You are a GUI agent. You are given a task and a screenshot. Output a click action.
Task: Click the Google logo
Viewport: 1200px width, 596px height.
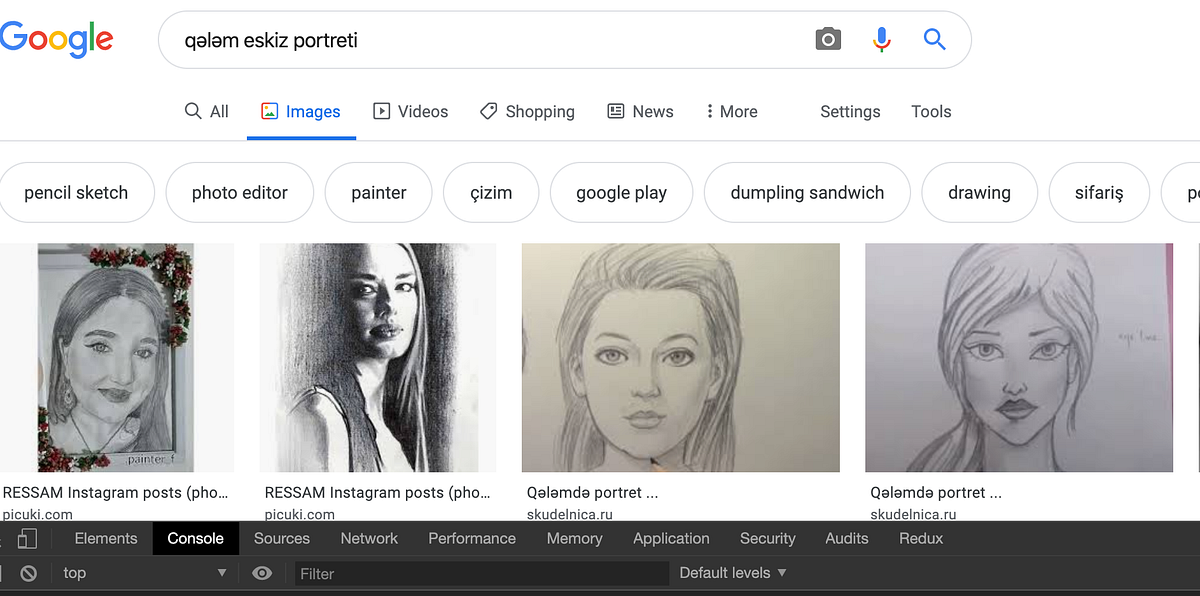coord(55,40)
